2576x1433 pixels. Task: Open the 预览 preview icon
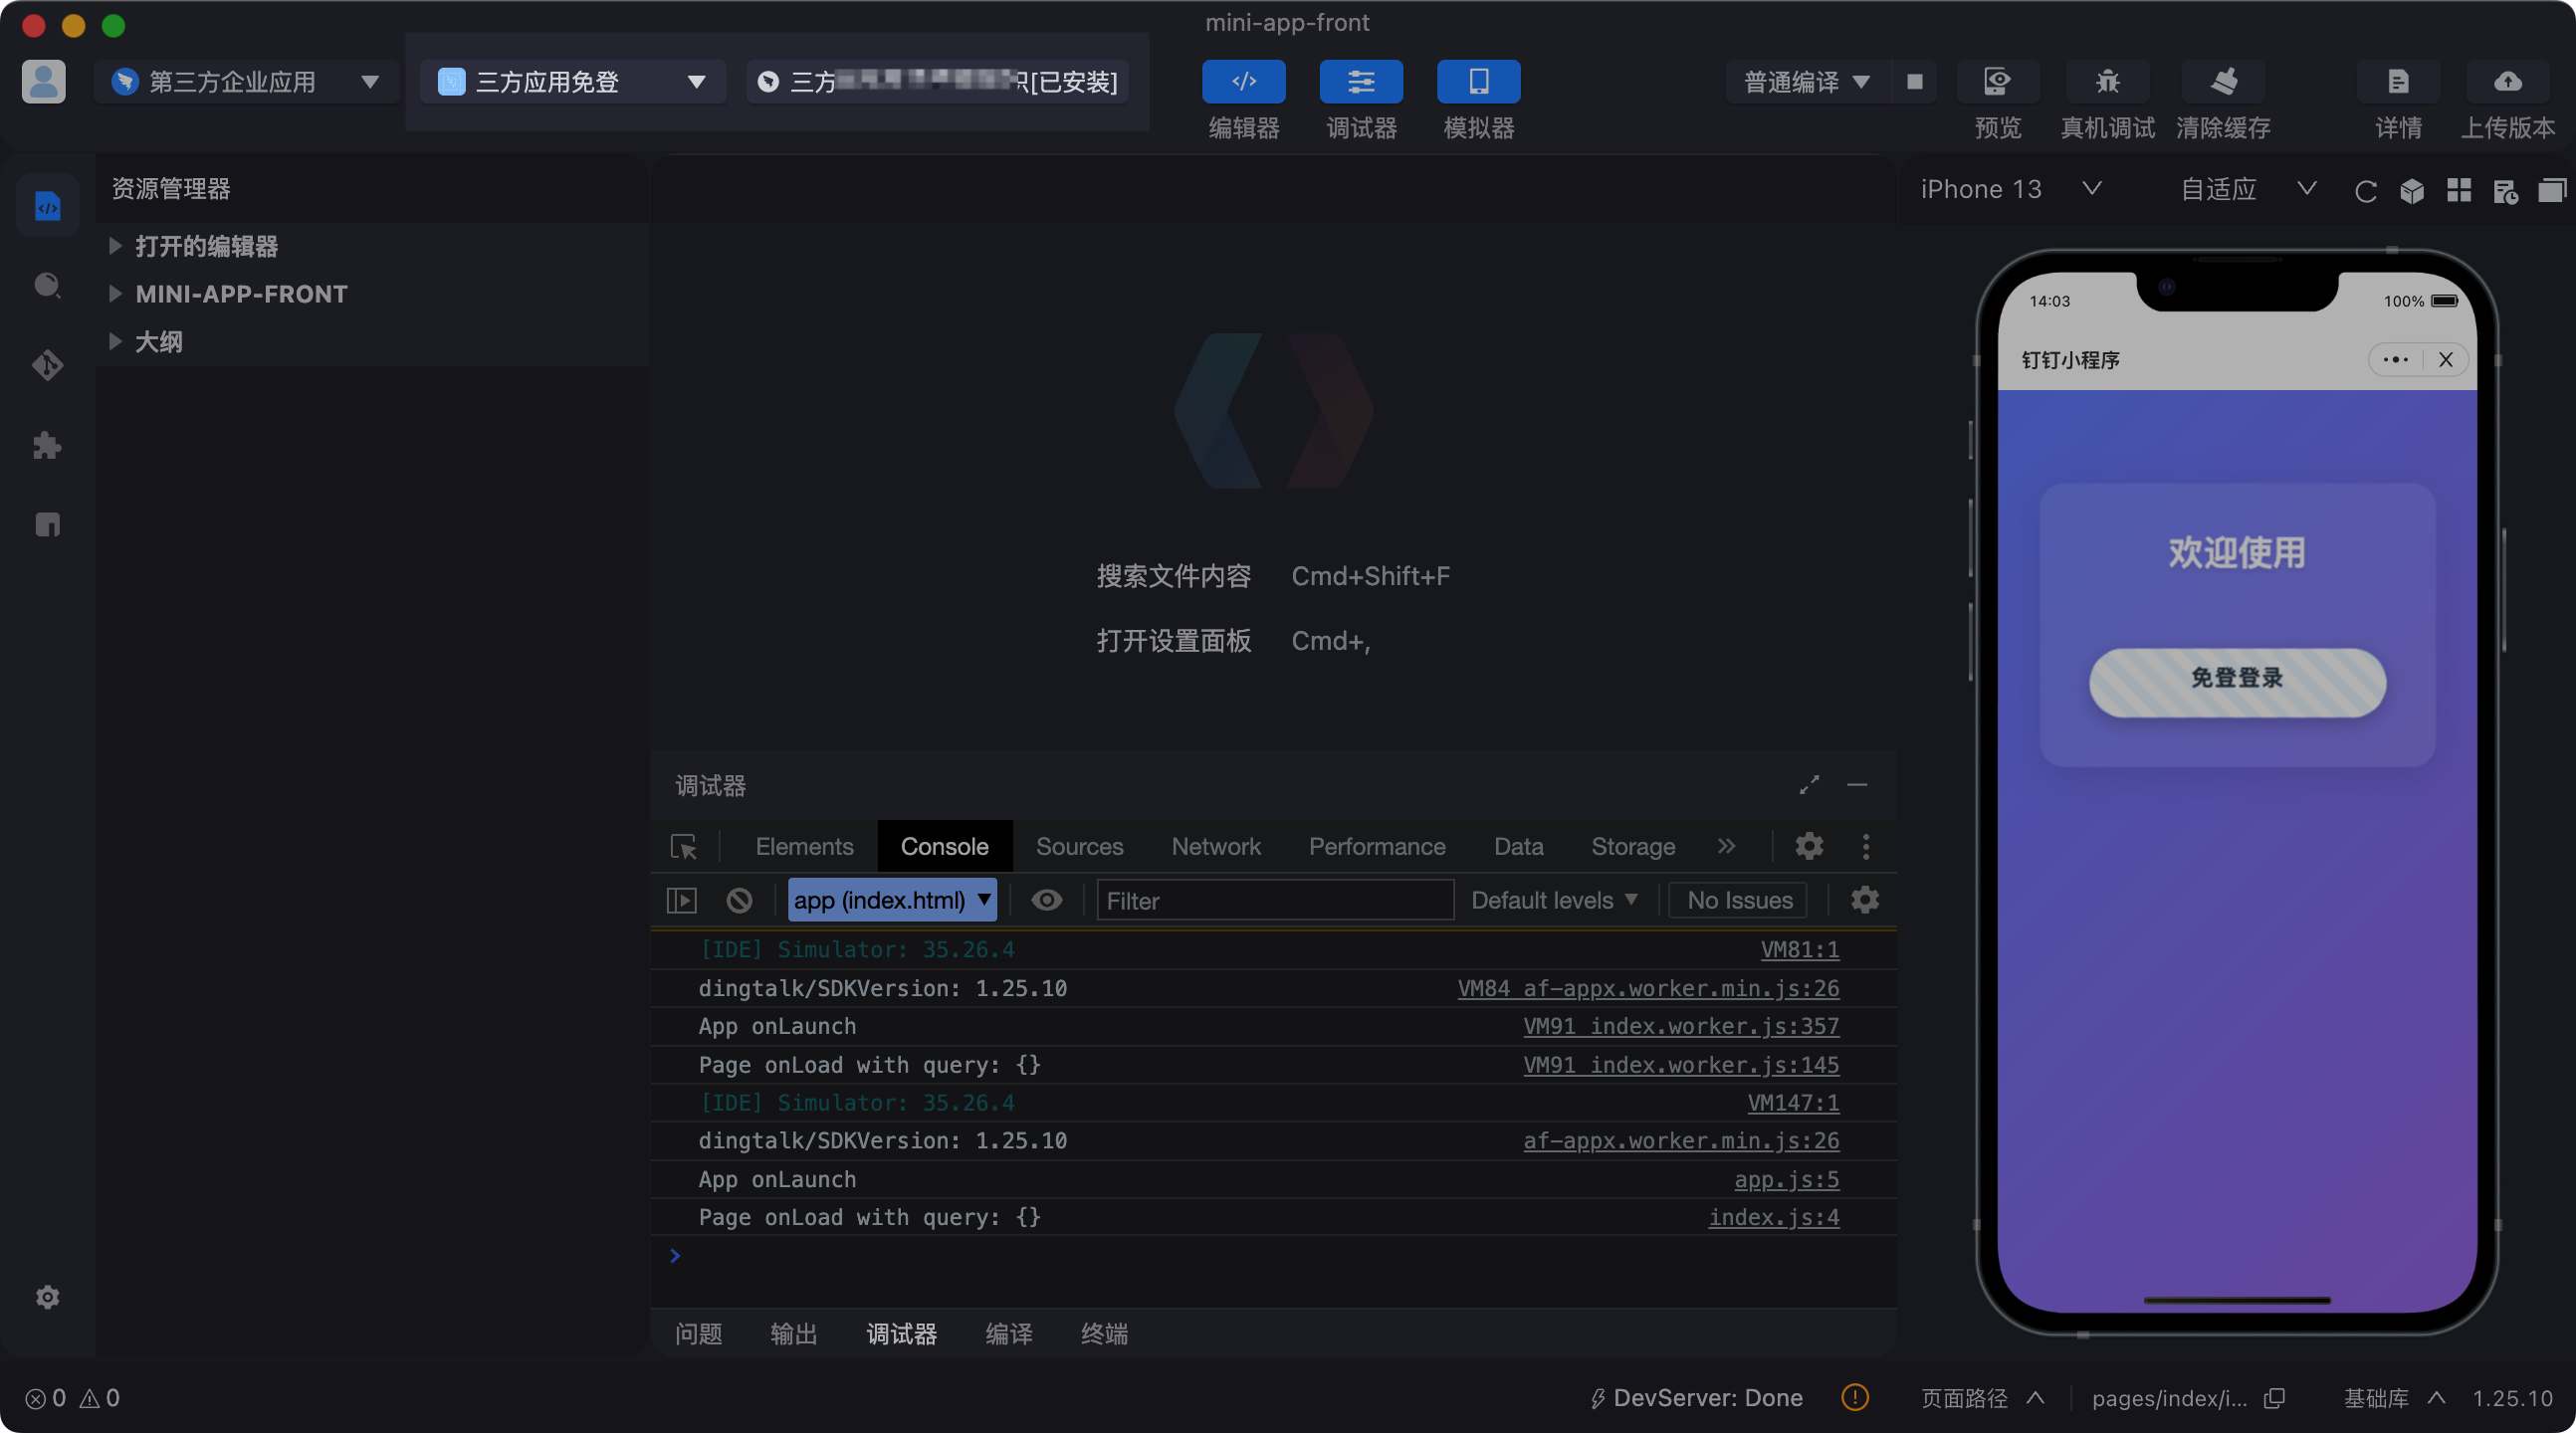point(1997,82)
